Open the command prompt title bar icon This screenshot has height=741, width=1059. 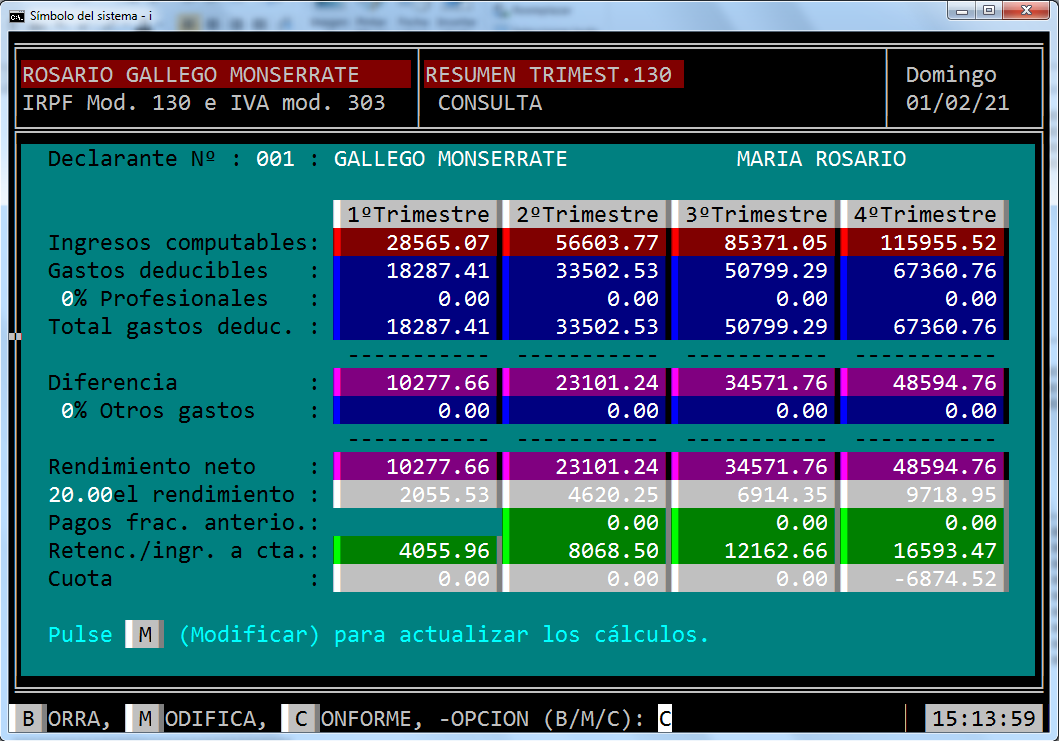16,15
